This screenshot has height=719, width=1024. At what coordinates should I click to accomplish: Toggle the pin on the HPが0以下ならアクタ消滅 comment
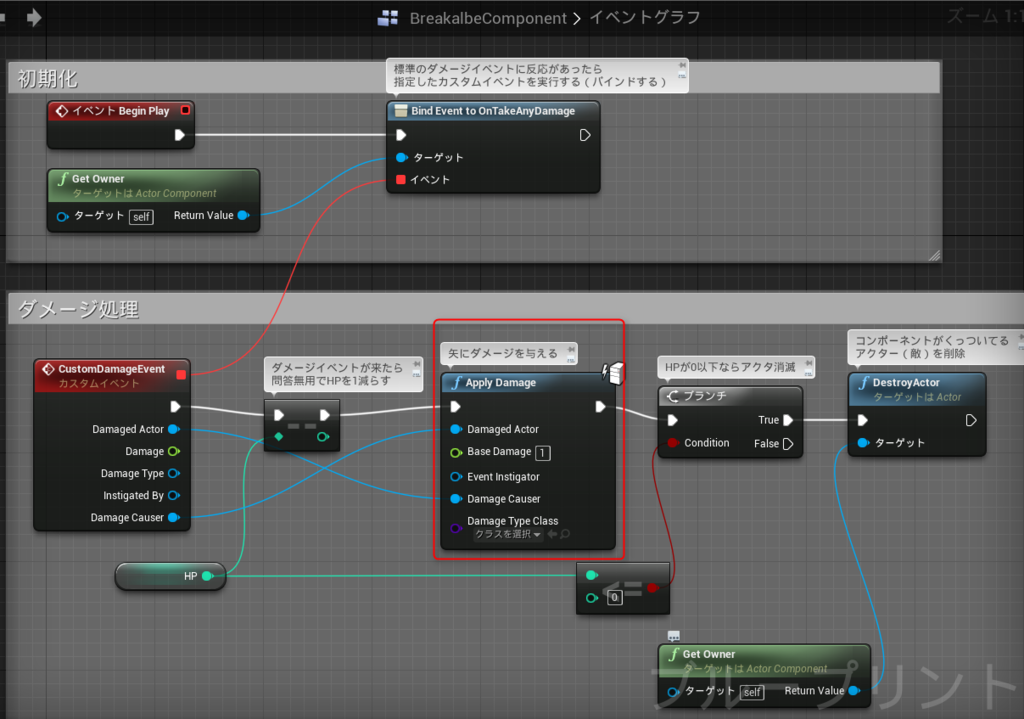click(x=808, y=362)
